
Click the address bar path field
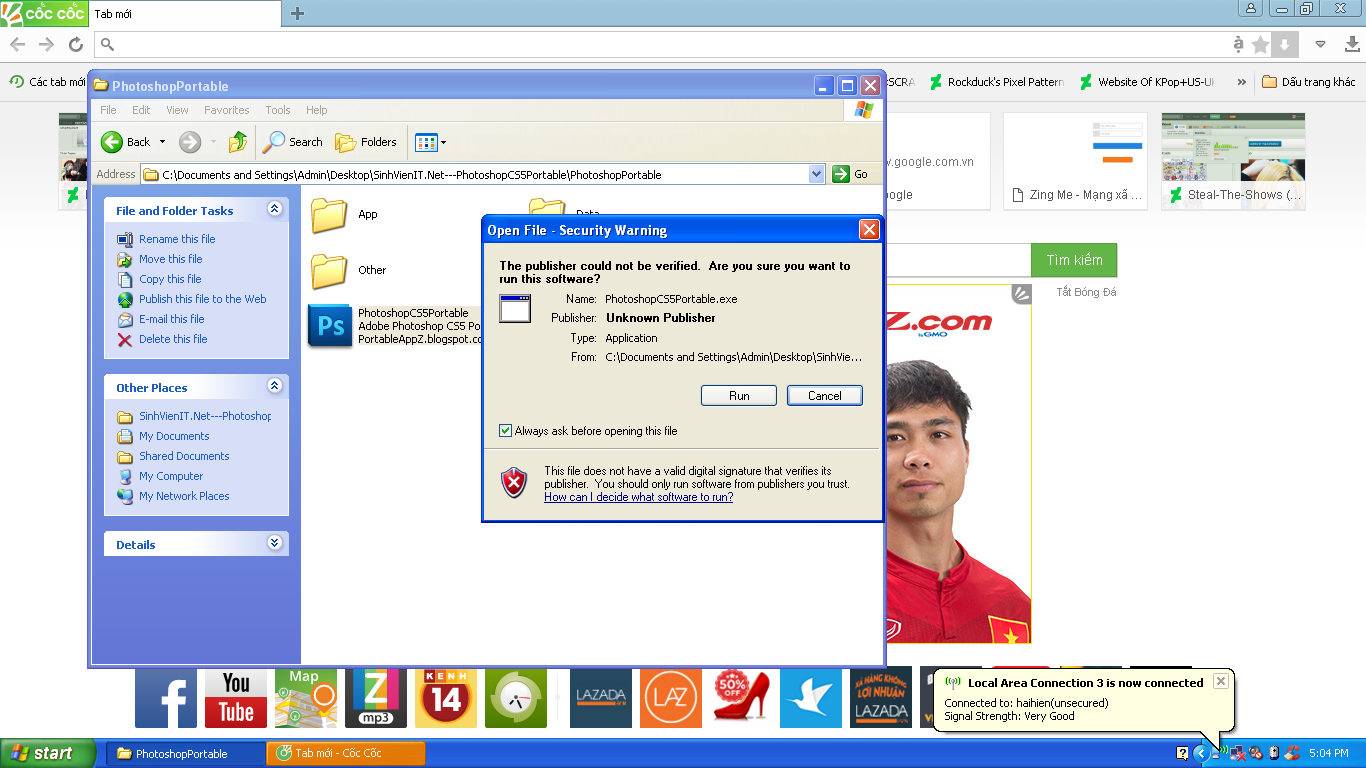tap(475, 174)
